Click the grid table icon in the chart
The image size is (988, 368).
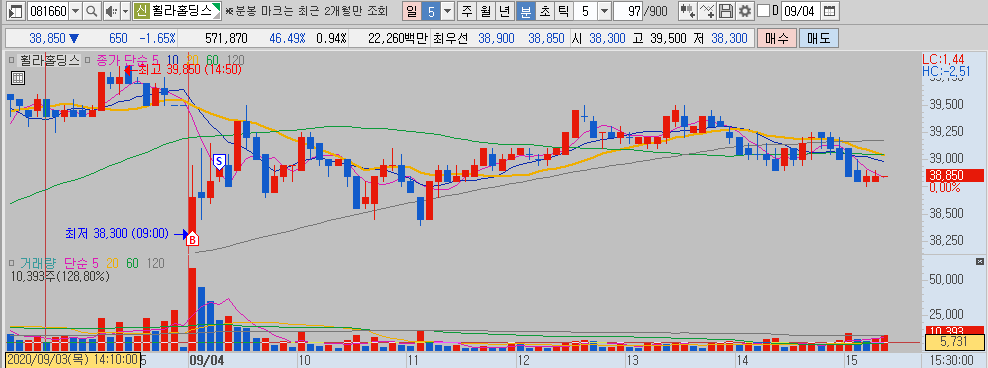point(17,78)
